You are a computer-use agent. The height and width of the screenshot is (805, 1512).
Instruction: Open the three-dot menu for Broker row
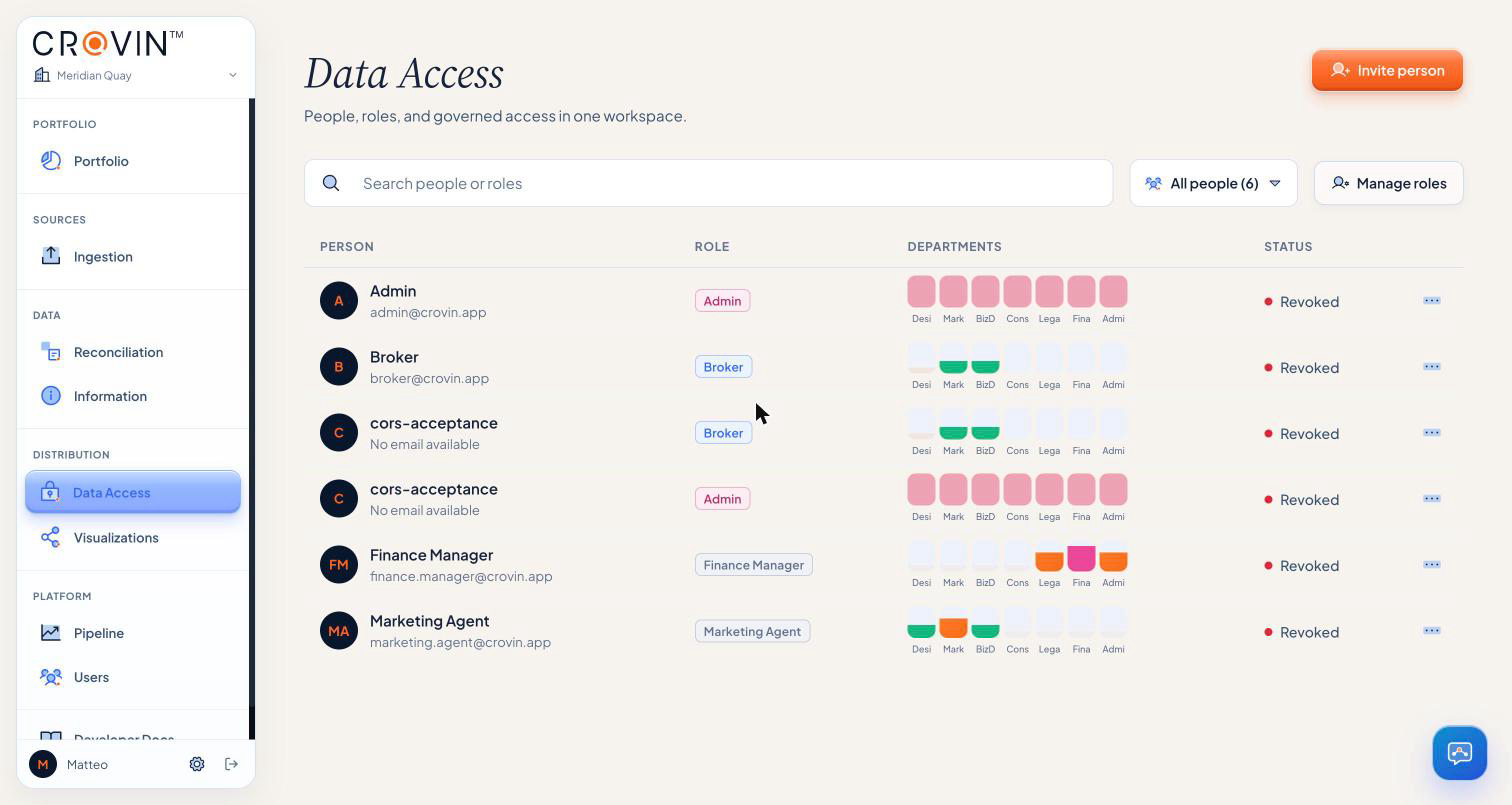click(x=1432, y=366)
